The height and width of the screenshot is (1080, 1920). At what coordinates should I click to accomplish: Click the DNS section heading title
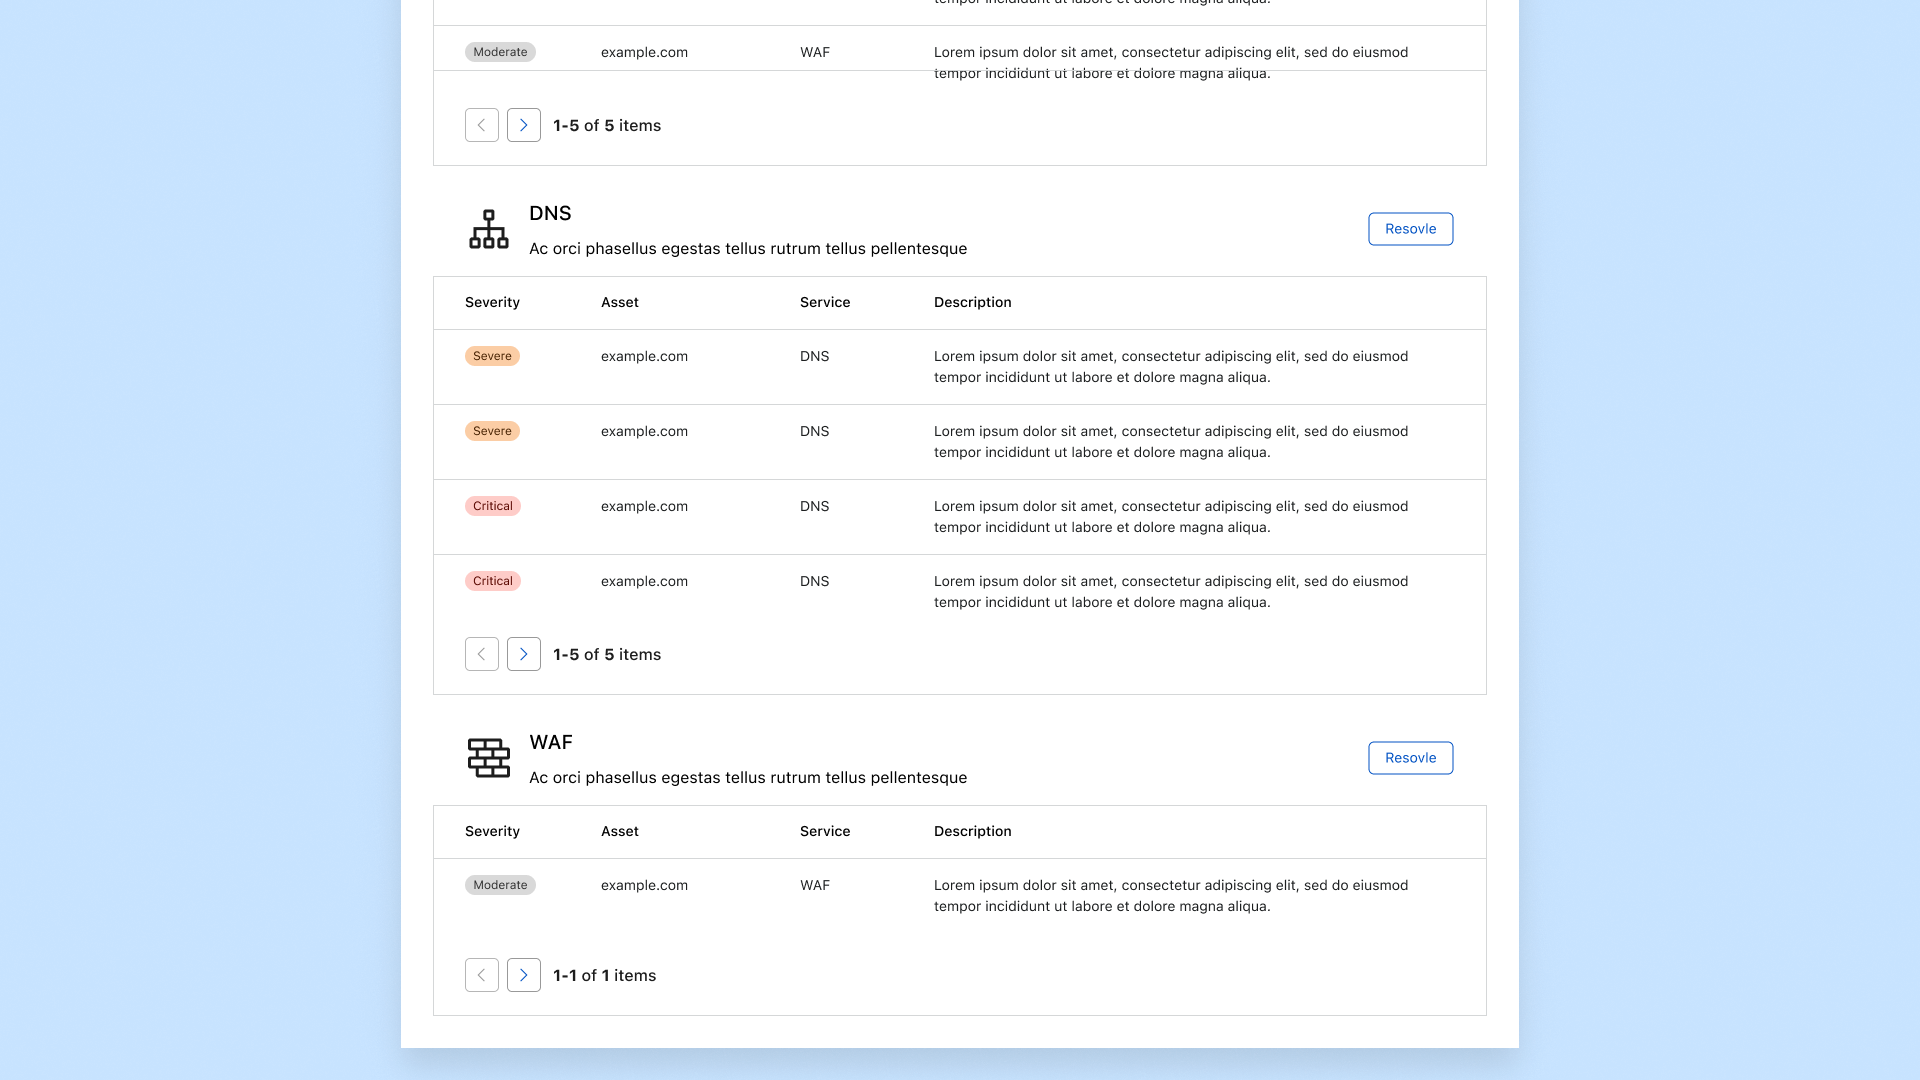pyautogui.click(x=550, y=213)
